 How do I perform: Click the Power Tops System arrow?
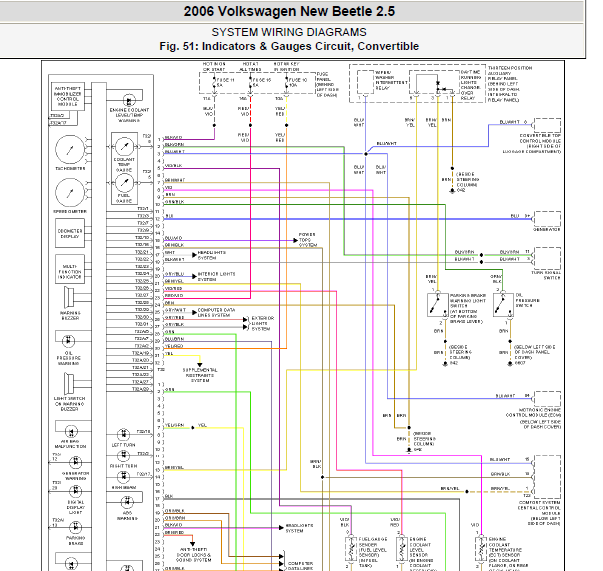(295, 240)
